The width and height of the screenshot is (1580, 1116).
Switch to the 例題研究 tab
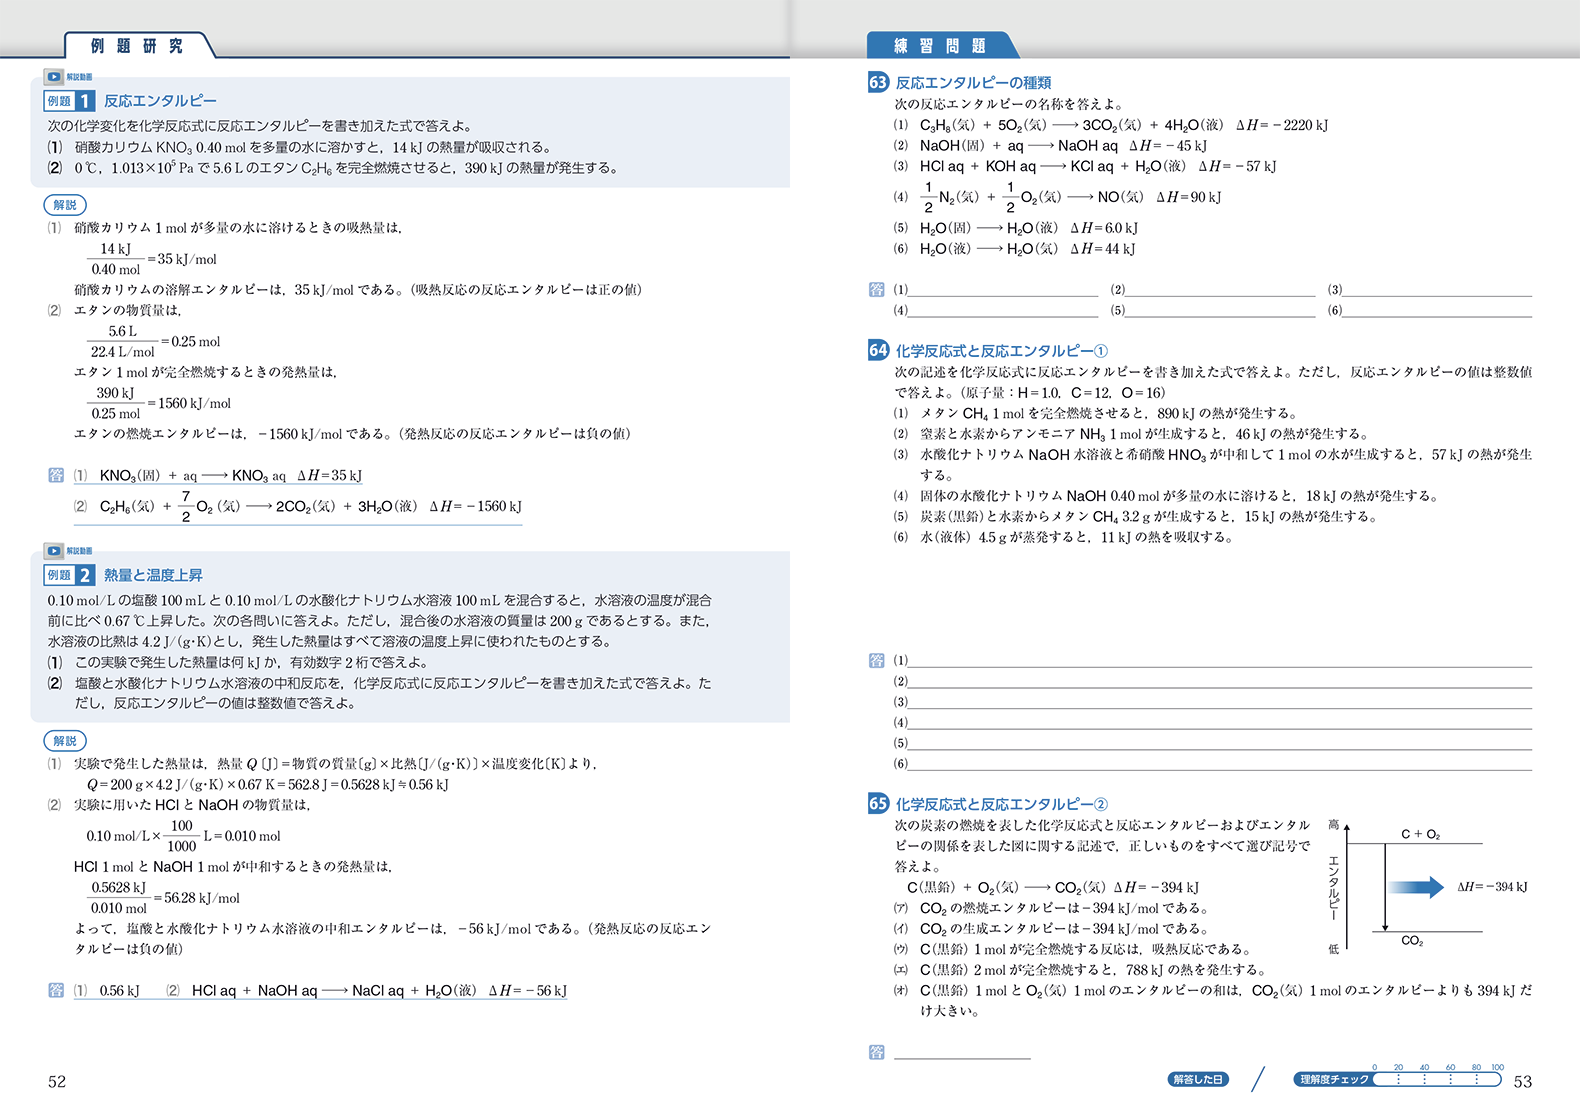point(137,46)
